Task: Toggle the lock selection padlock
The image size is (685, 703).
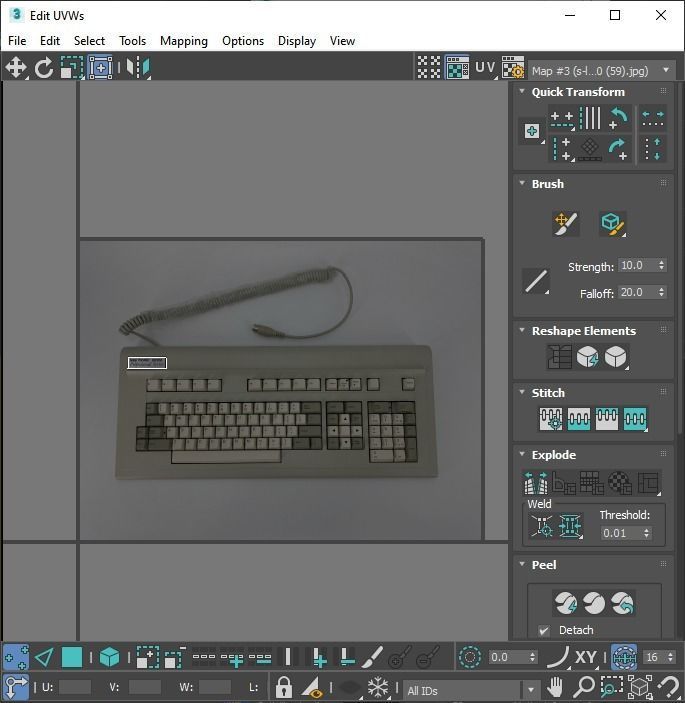Action: click(283, 687)
